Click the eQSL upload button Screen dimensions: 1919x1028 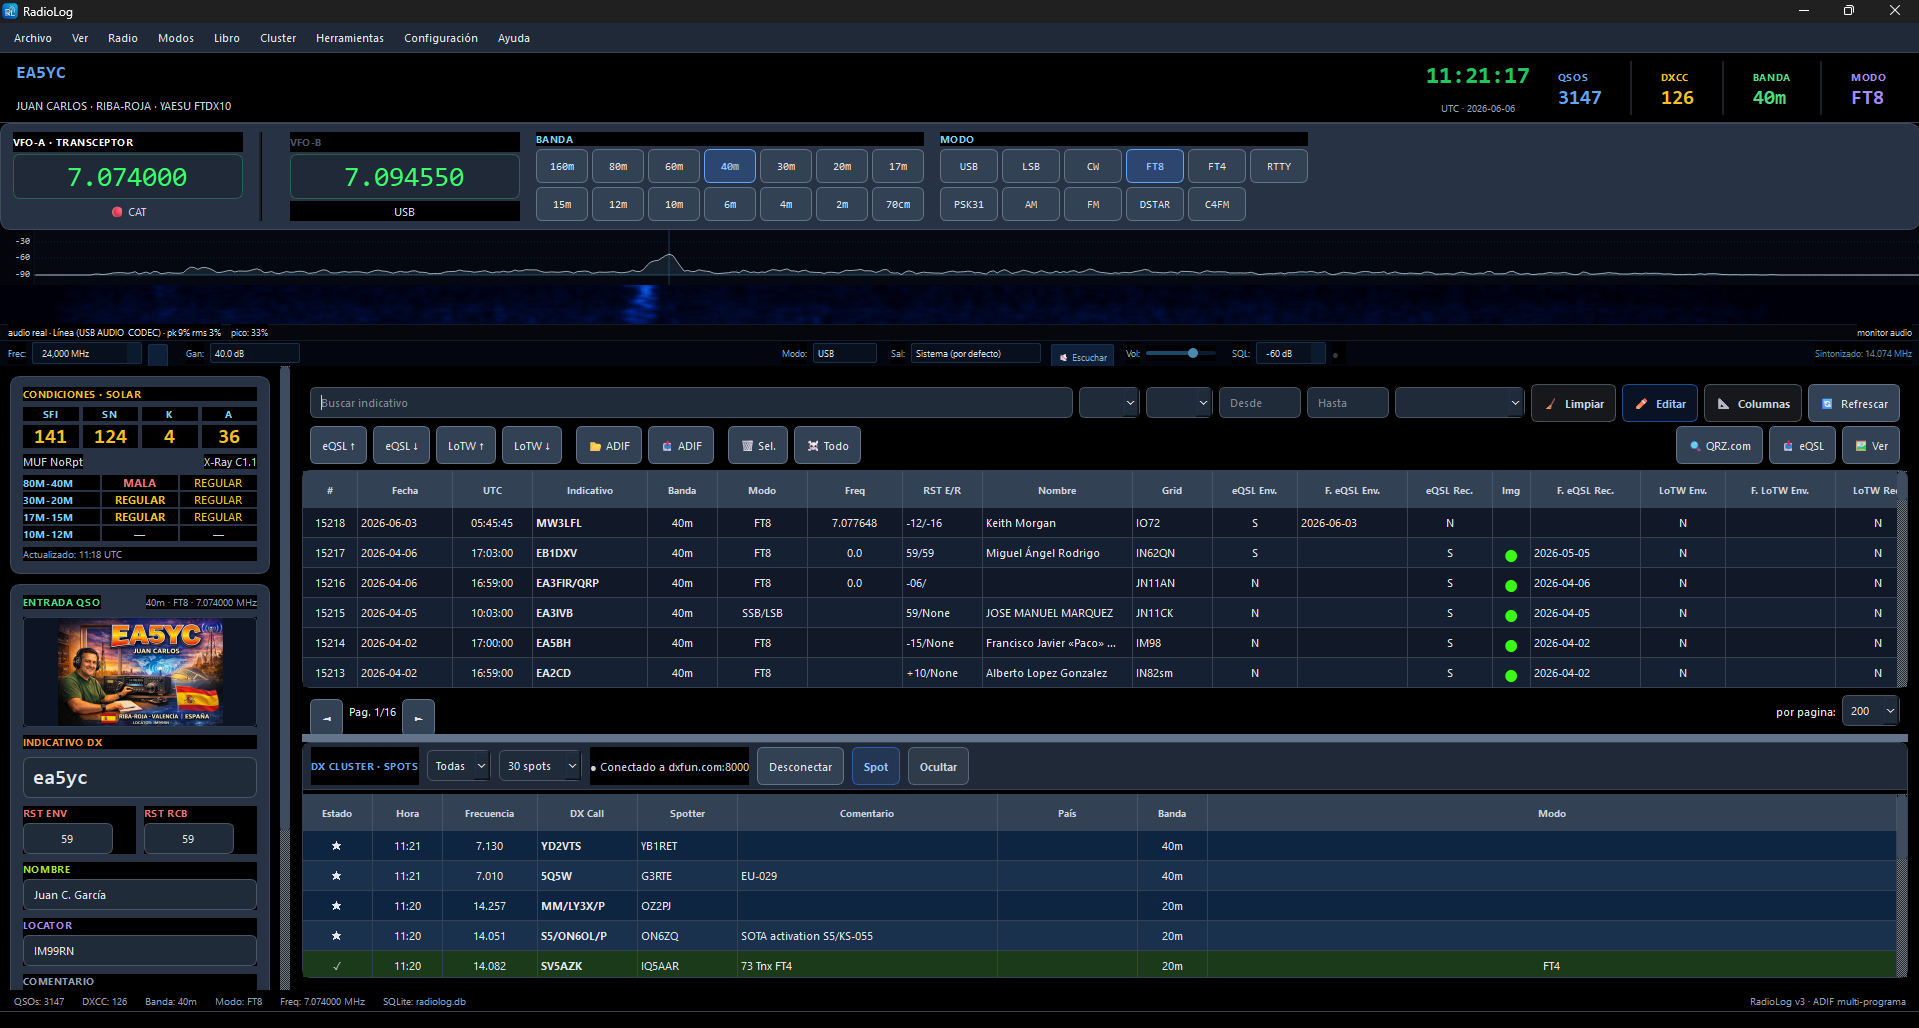338,446
